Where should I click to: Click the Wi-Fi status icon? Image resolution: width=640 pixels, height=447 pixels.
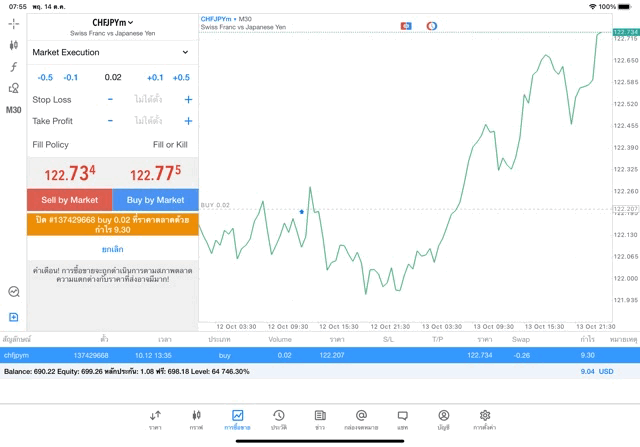coord(592,7)
